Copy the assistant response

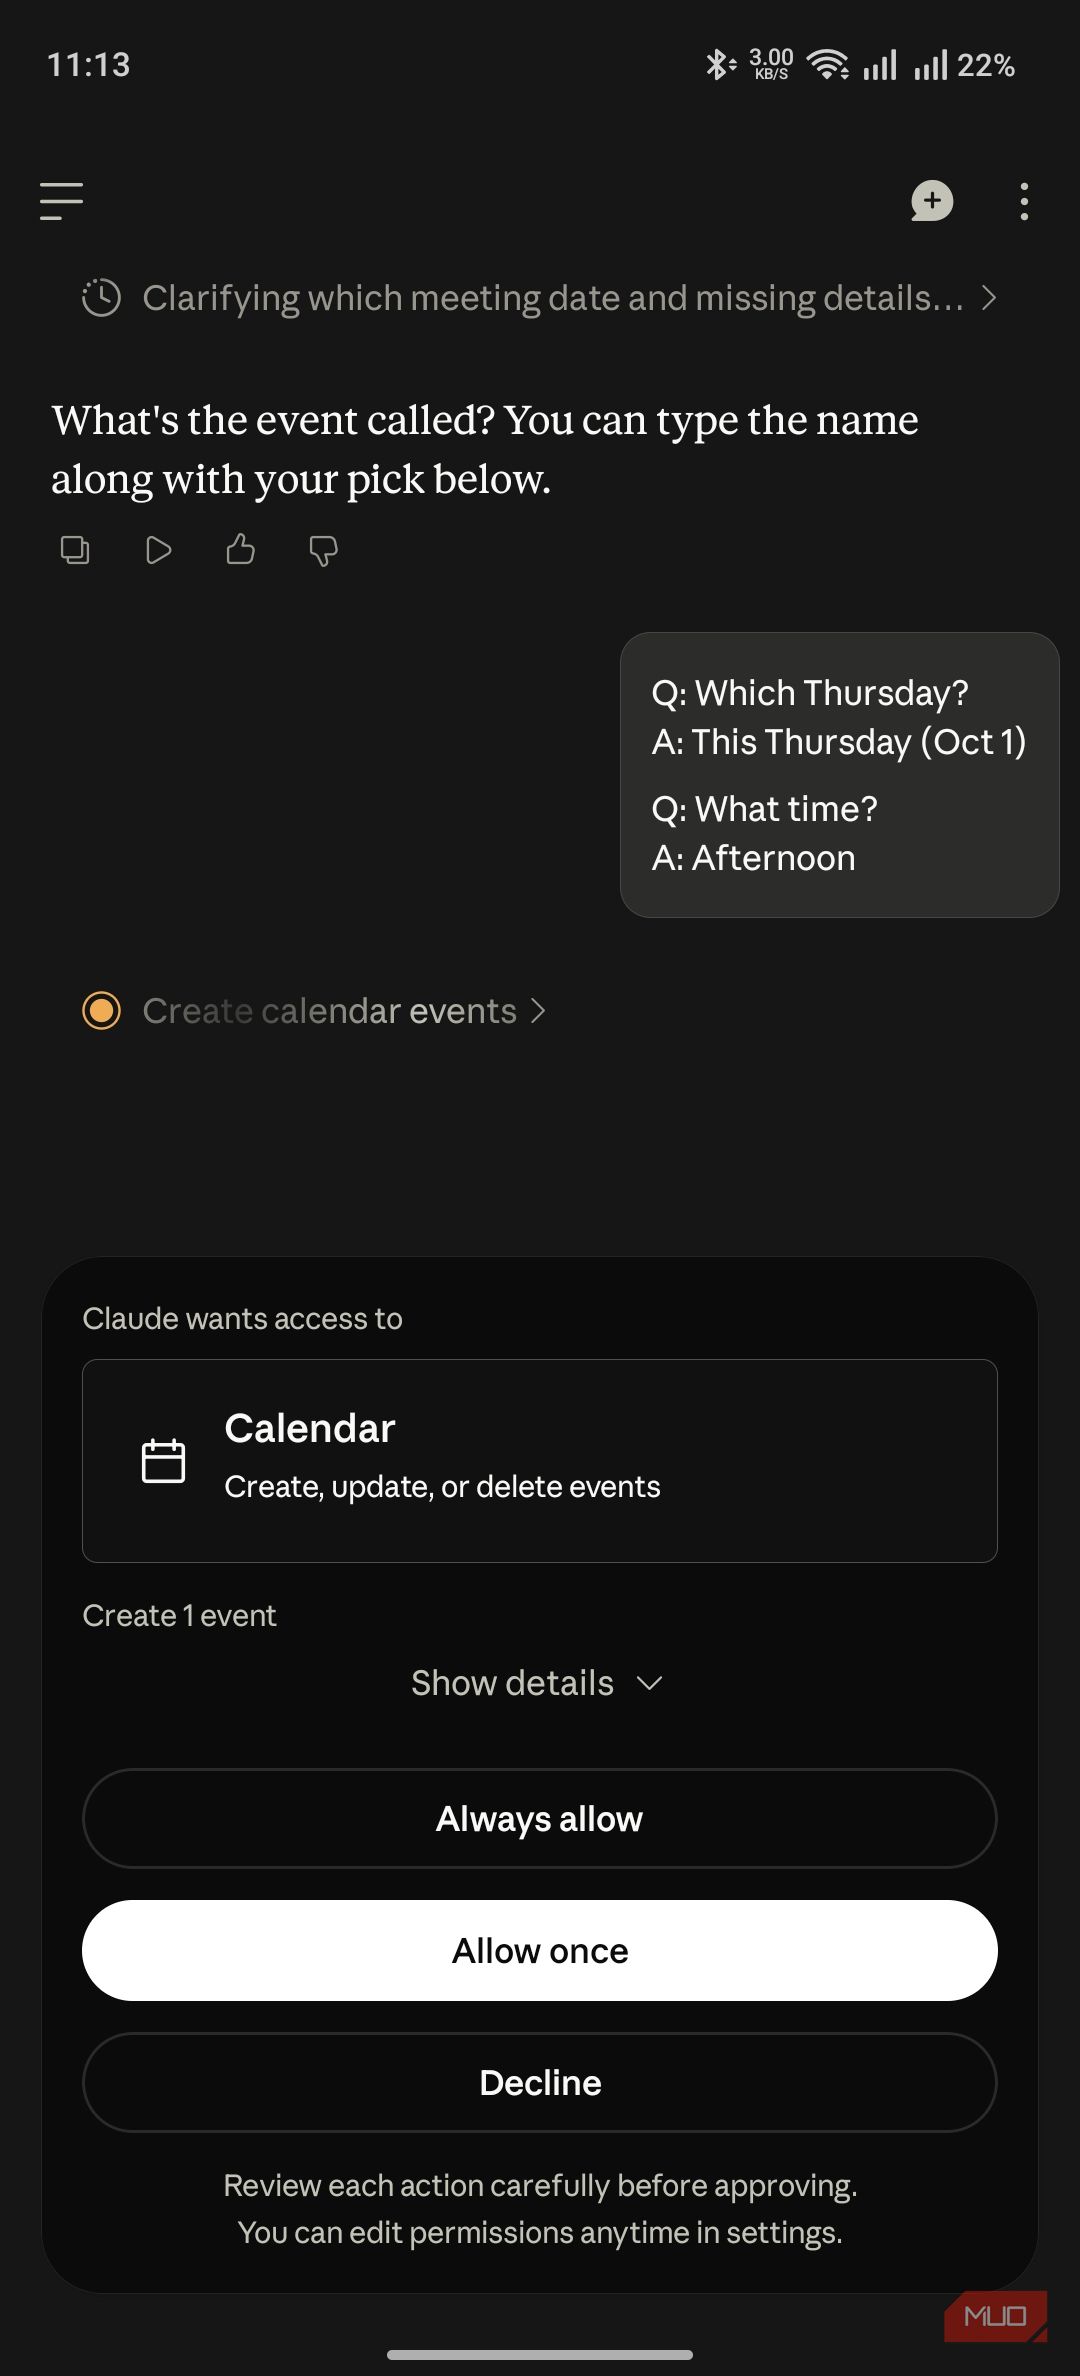(x=75, y=550)
